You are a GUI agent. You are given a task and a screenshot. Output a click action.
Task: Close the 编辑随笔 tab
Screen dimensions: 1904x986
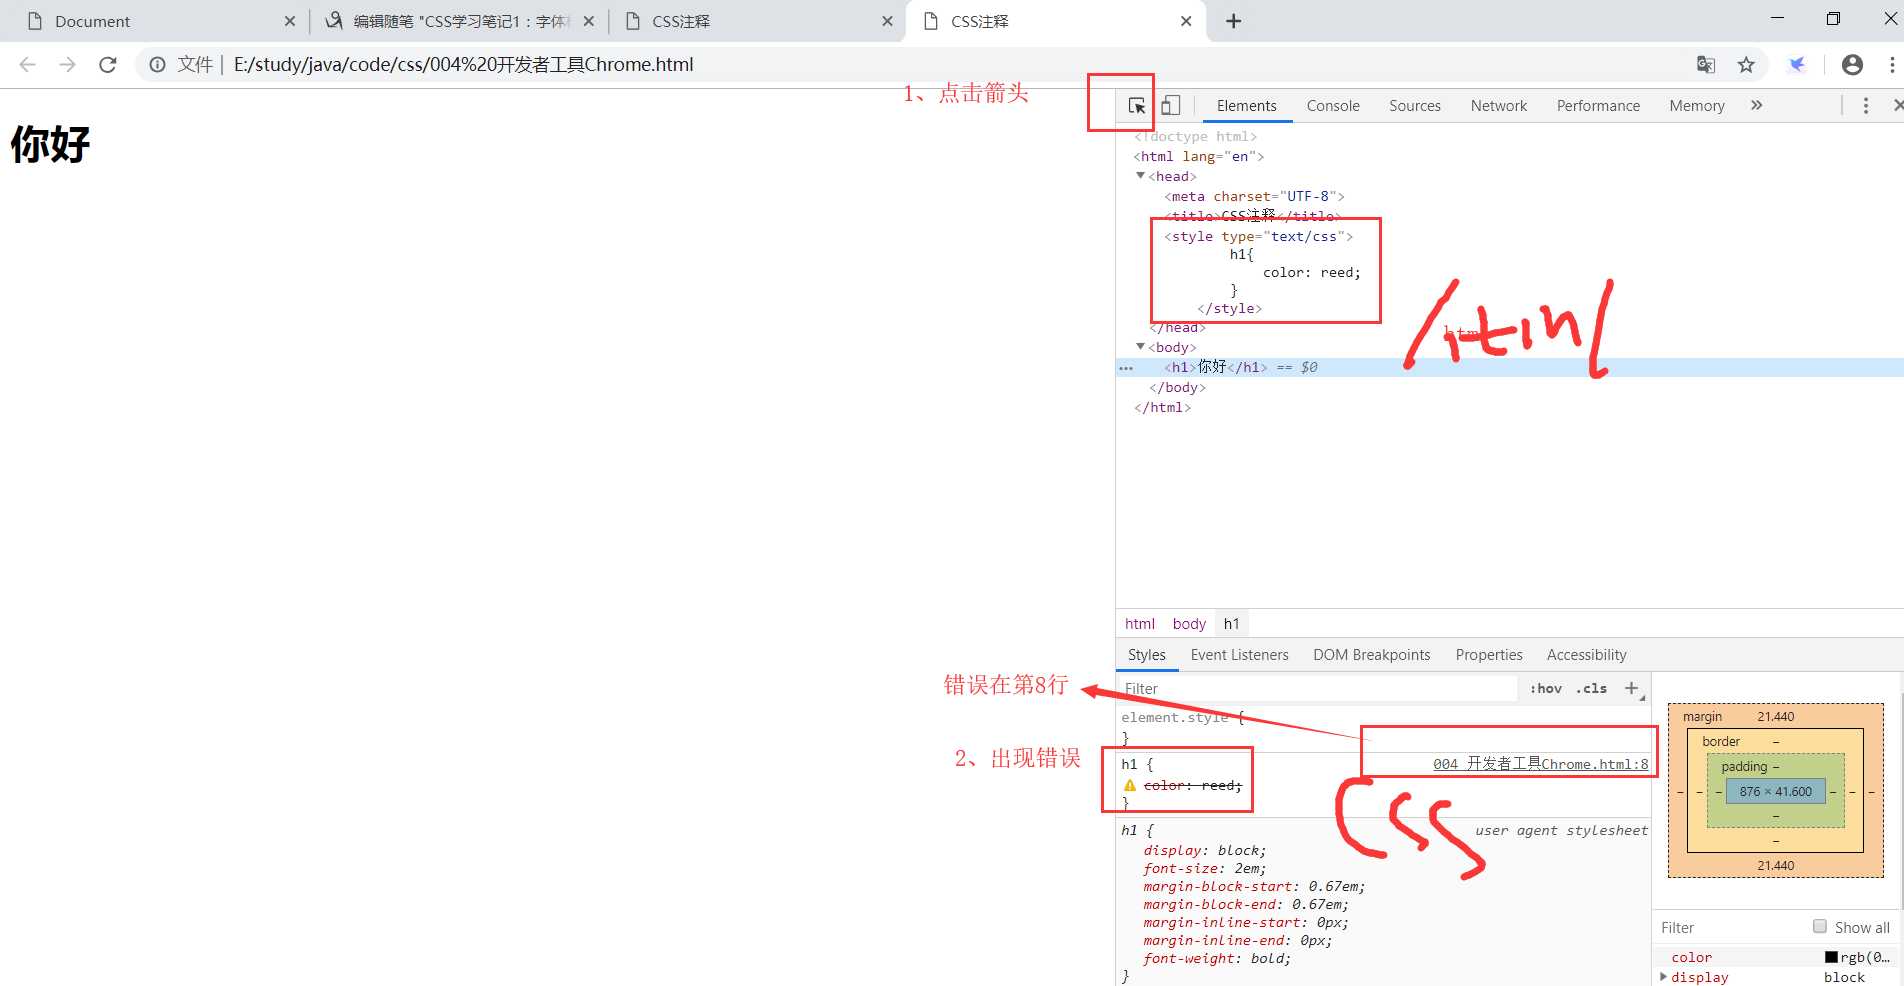click(589, 21)
